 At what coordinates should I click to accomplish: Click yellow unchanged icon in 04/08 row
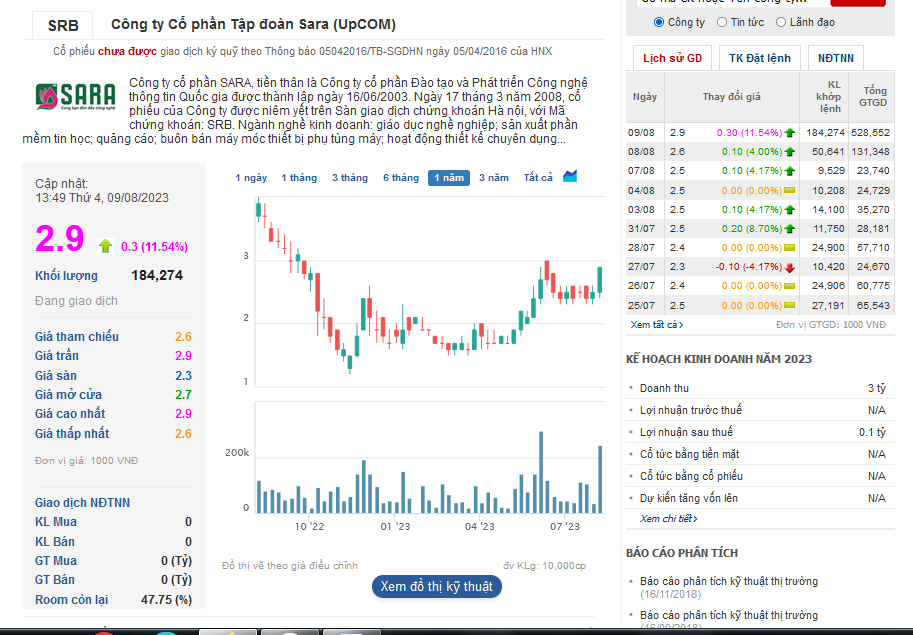click(790, 190)
